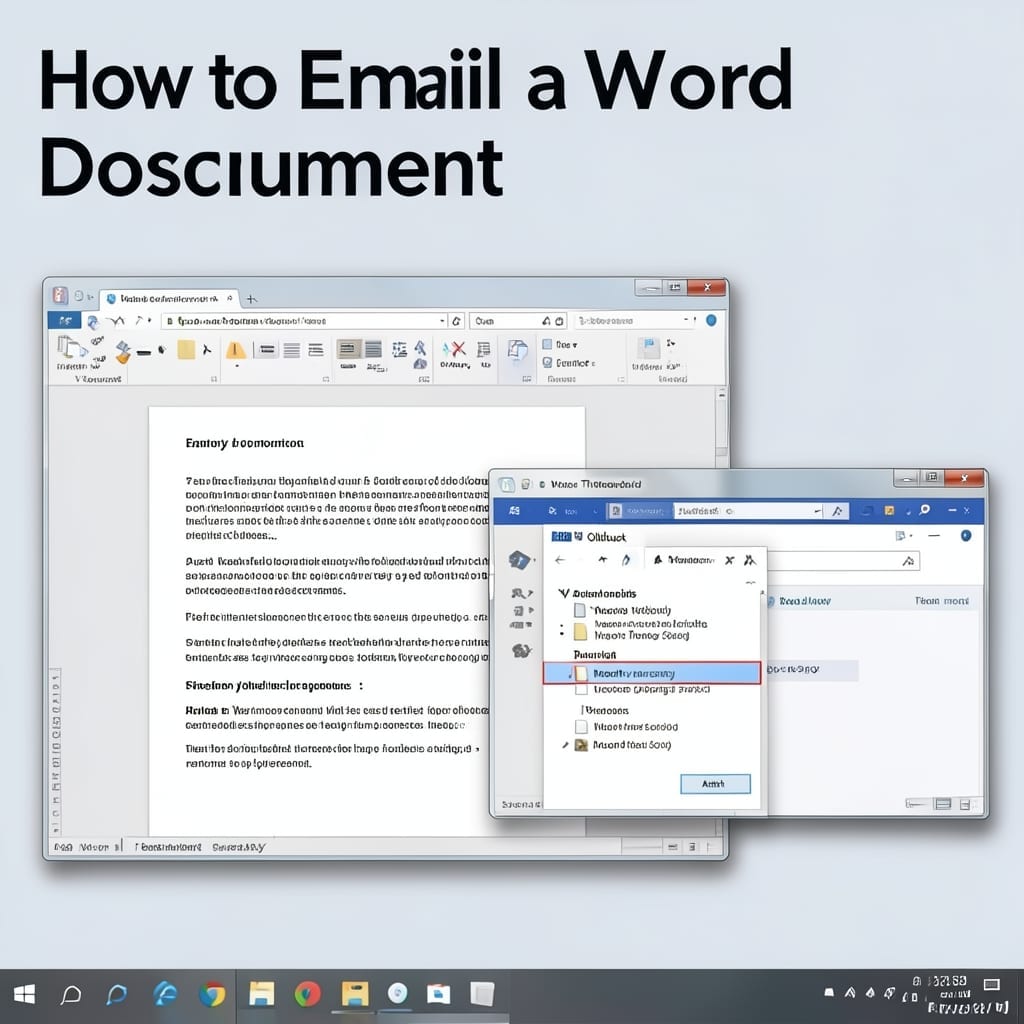Toggle the darker style button next to it
The height and width of the screenshot is (1024, 1024).
pos(373,349)
